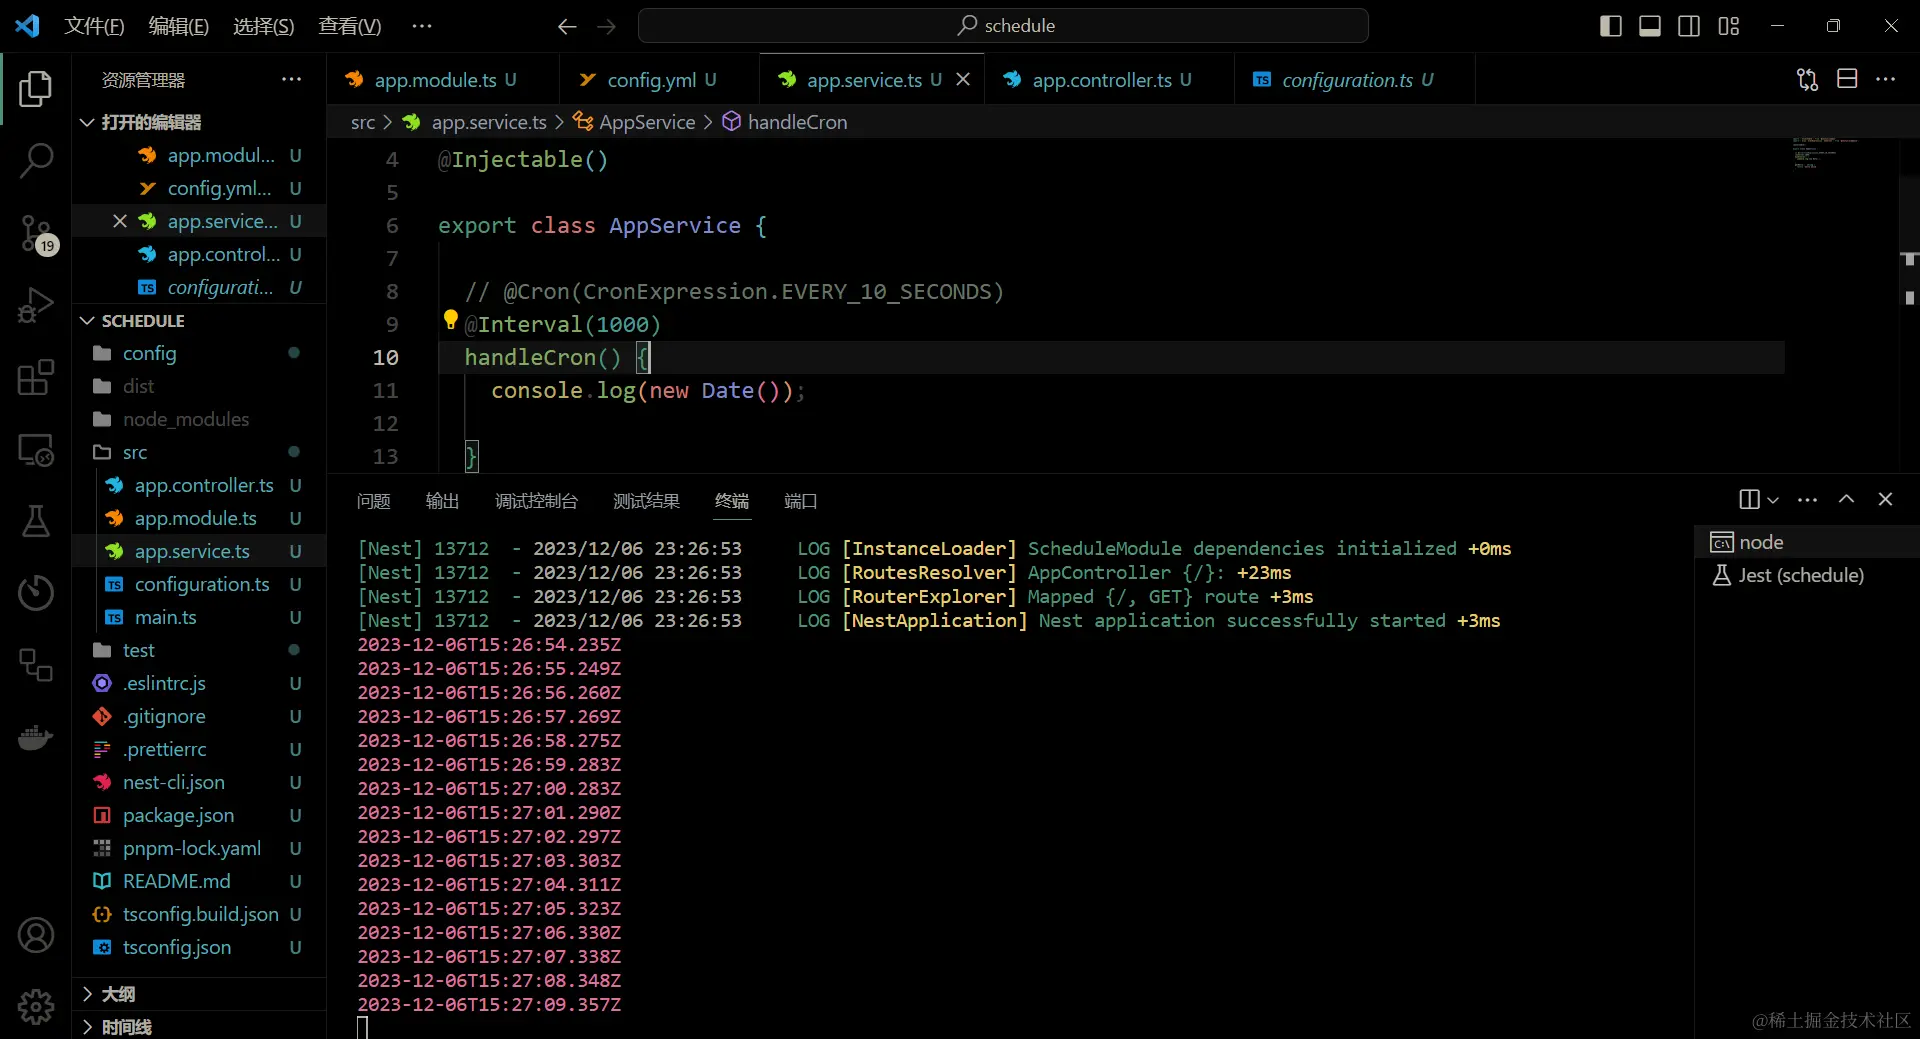
Task: Close the terminal panel
Action: [x=1885, y=499]
